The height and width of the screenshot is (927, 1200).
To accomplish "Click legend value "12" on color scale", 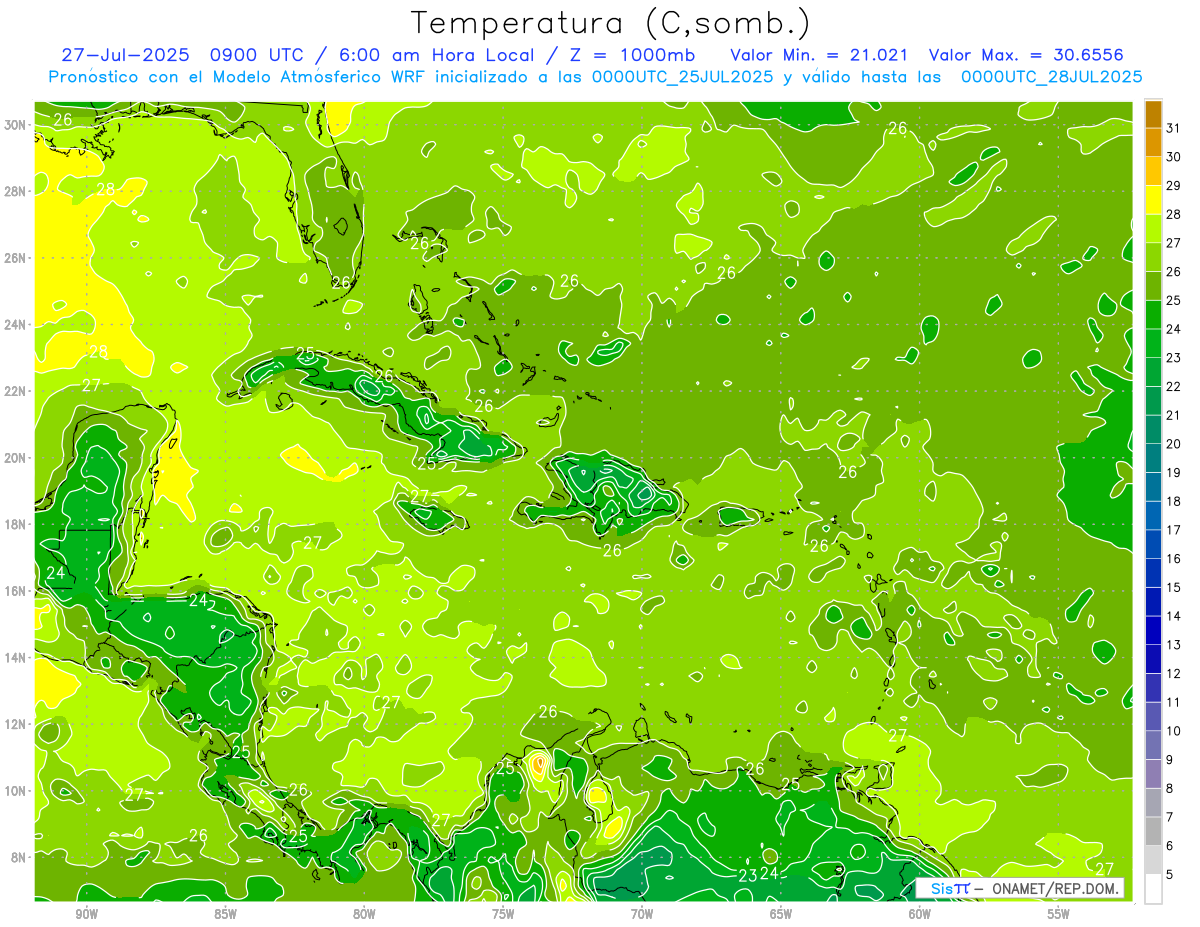I will [x=1174, y=673].
